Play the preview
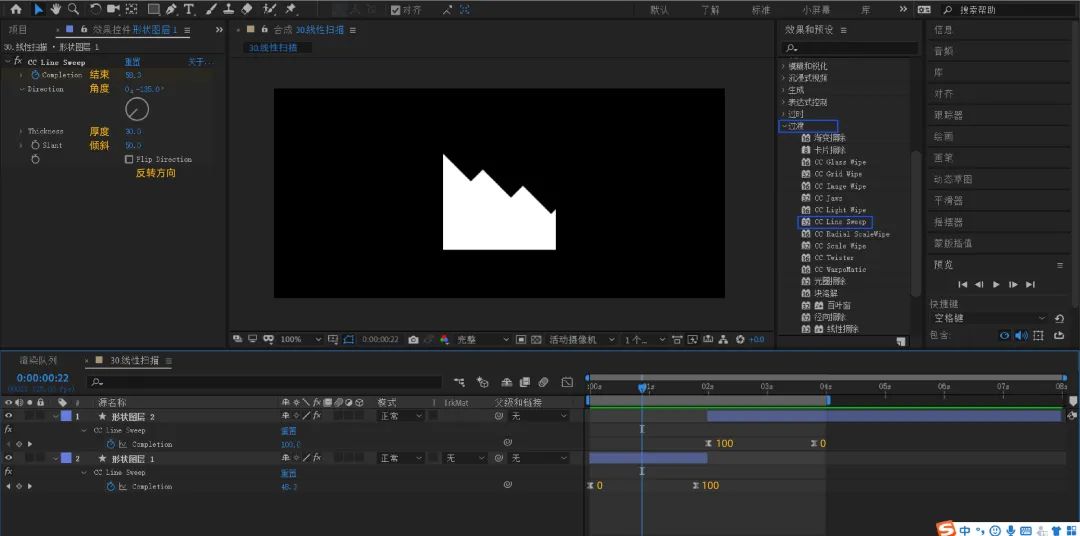1080x536 pixels. pyautogui.click(x=996, y=285)
